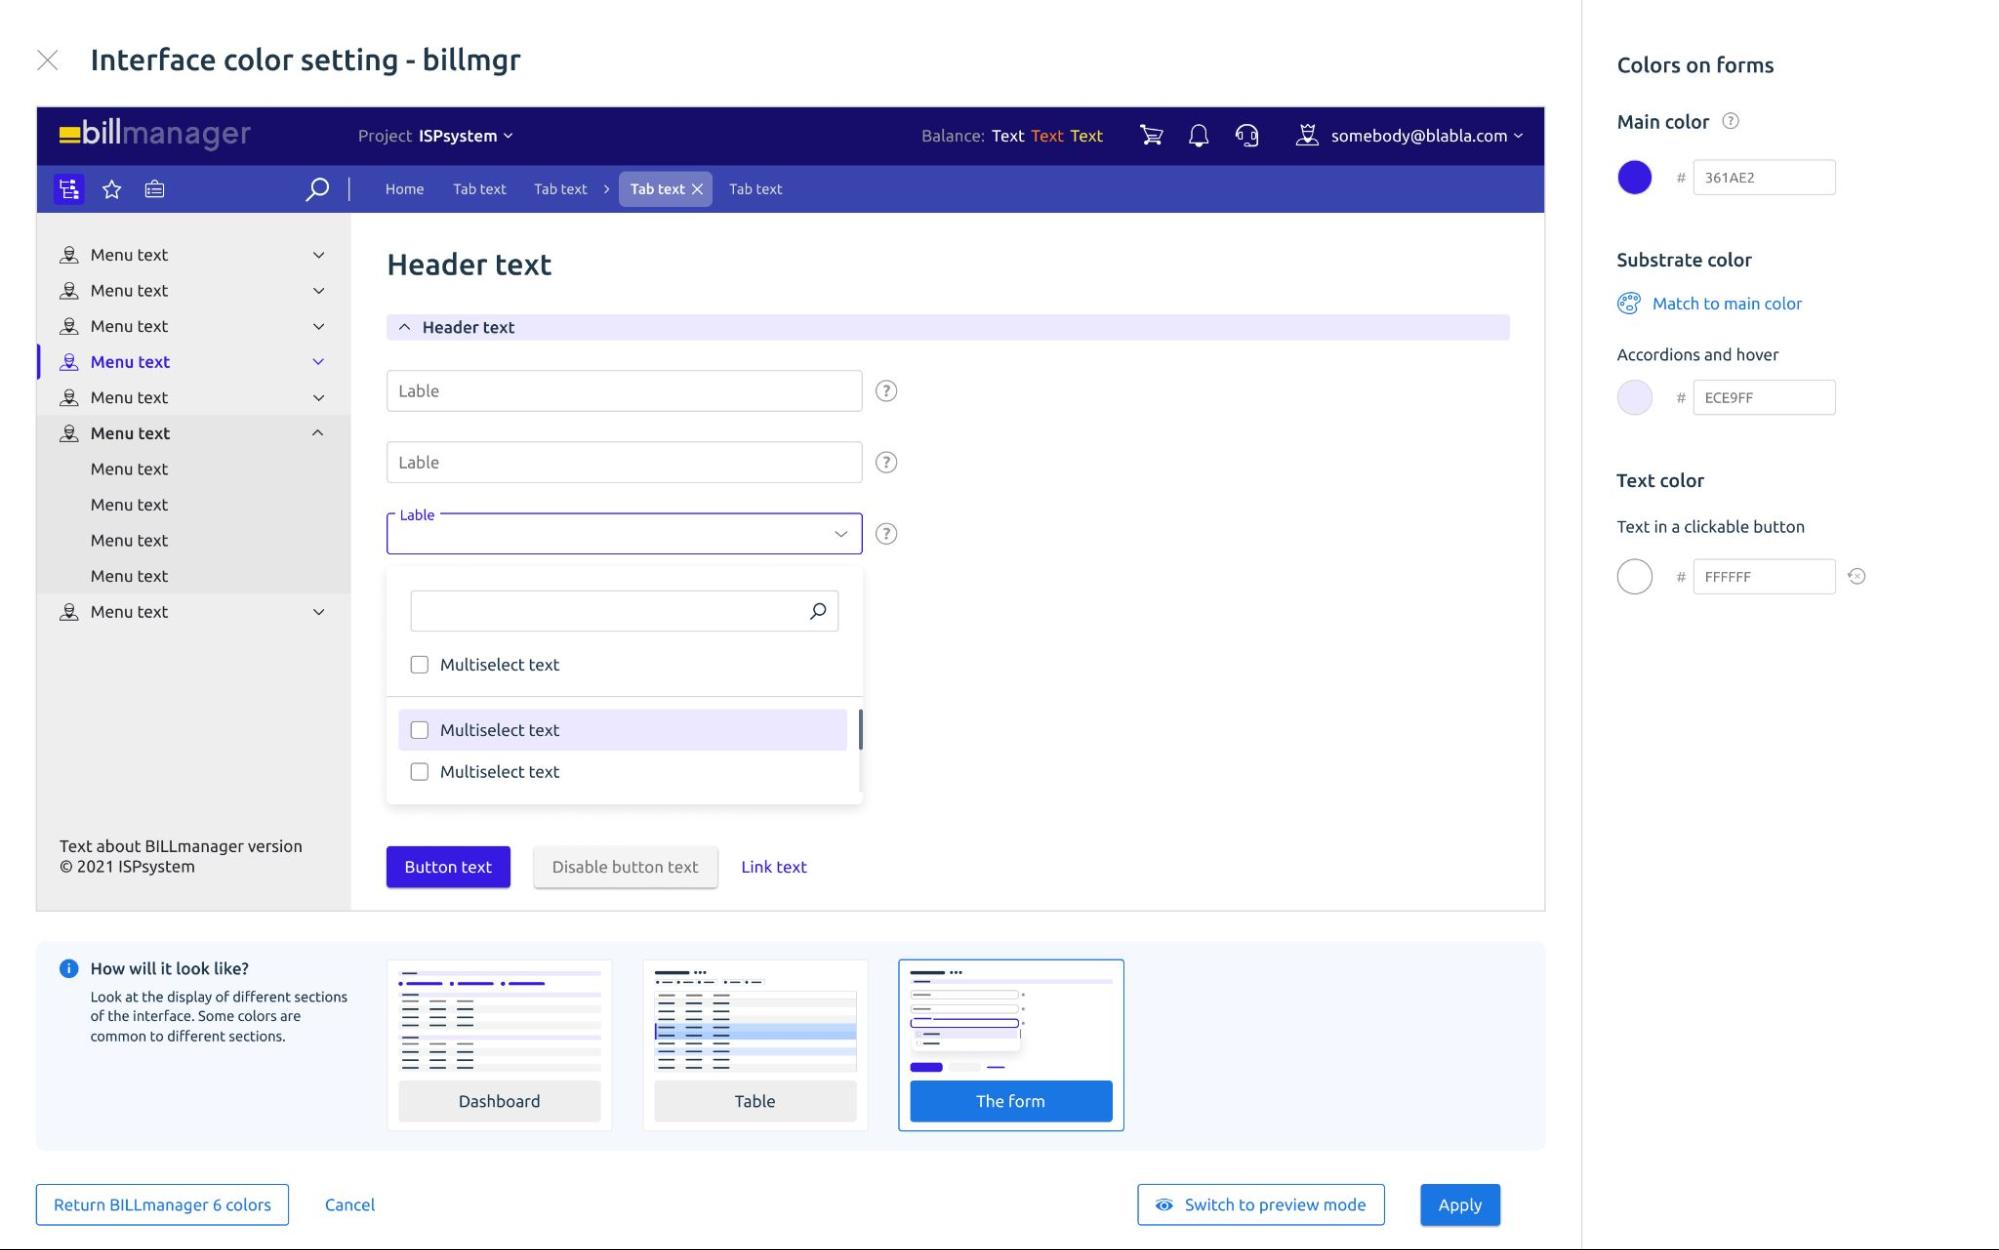The width and height of the screenshot is (1999, 1250).
Task: Open the shopping cart icon
Action: (x=1151, y=135)
